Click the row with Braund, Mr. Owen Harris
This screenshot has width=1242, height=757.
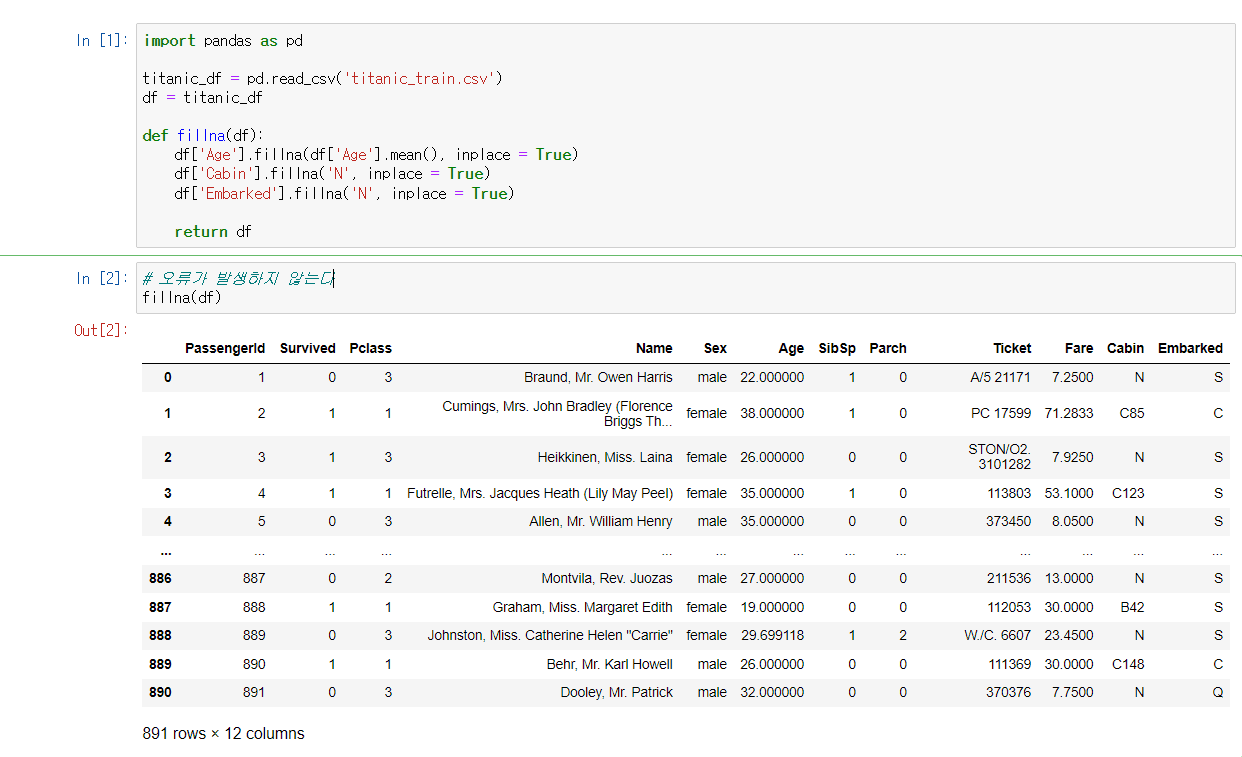(x=598, y=378)
